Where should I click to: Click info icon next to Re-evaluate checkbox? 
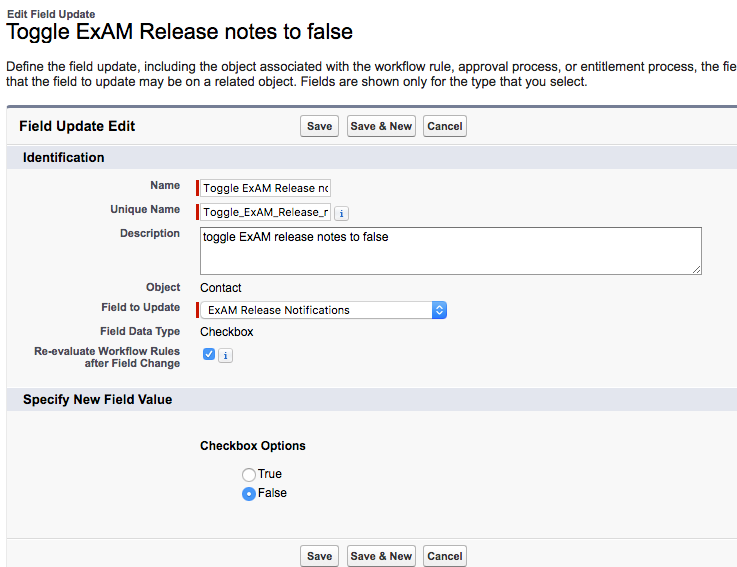click(x=225, y=355)
